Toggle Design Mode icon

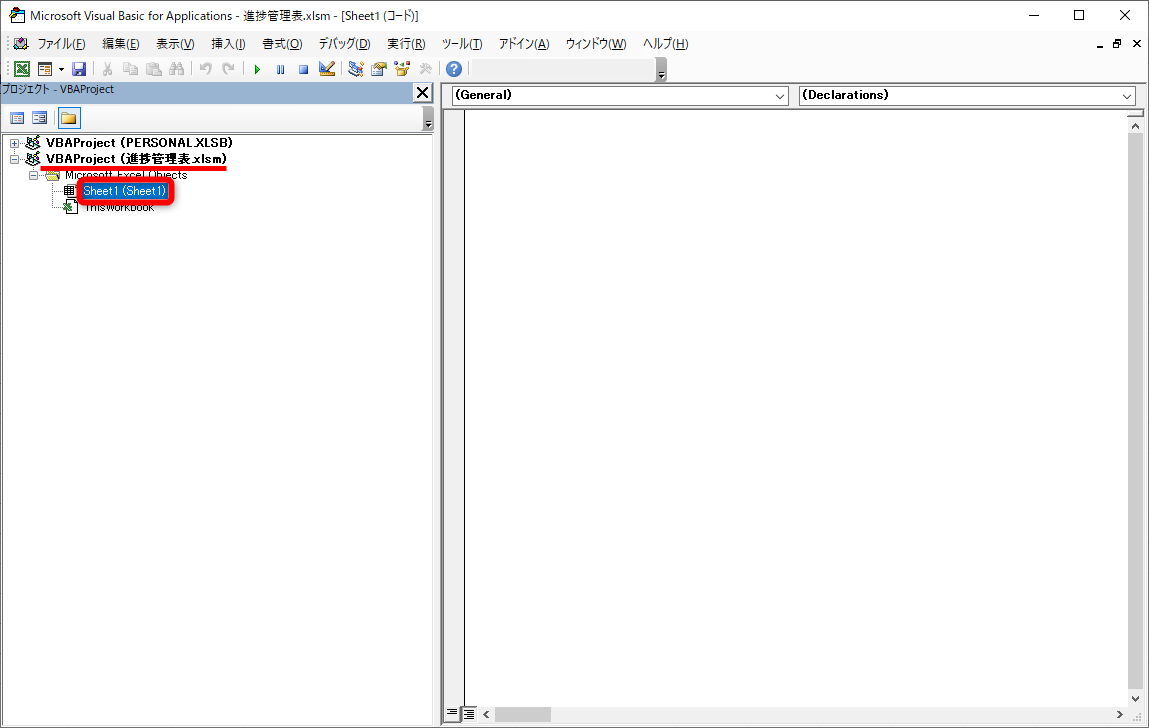point(327,69)
